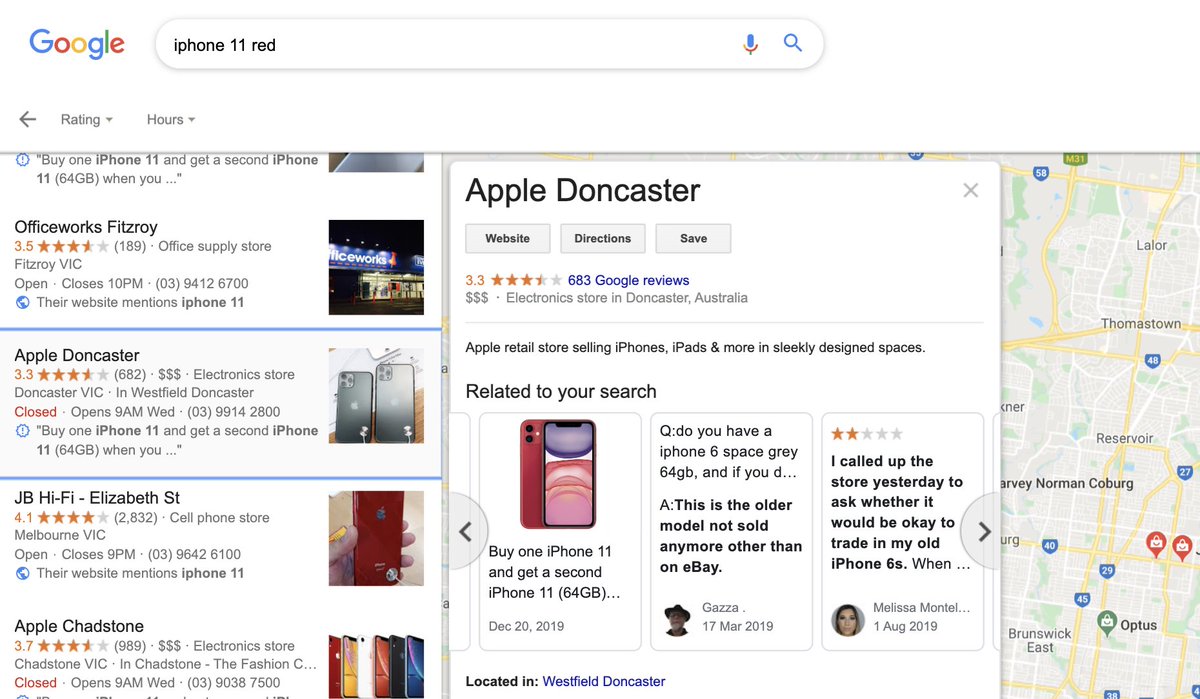Image resolution: width=1200 pixels, height=699 pixels.
Task: Select JB Hi-Fi - Elizabeth St result
Action: pyautogui.click(x=97, y=498)
